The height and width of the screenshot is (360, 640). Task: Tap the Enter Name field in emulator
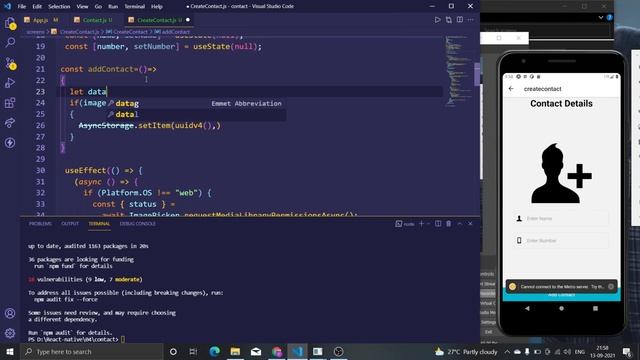pos(561,218)
